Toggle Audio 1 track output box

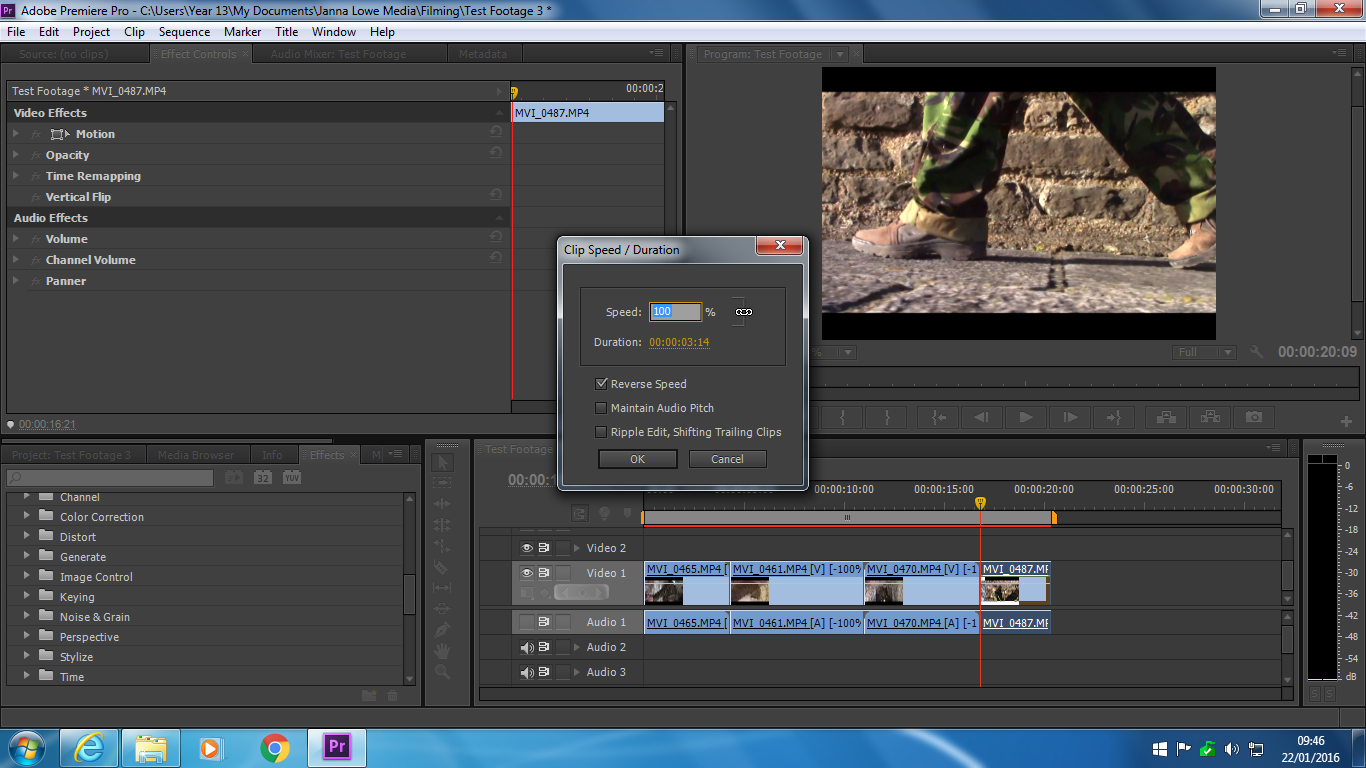[527, 622]
